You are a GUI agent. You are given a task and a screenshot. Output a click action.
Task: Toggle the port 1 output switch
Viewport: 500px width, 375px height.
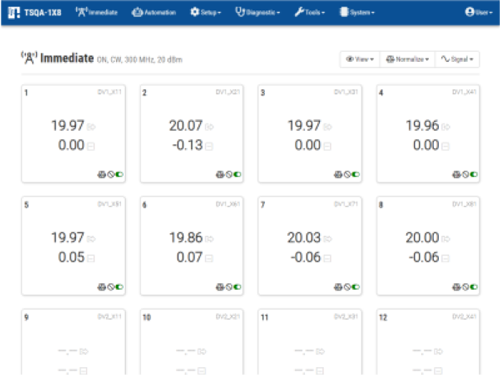(x=119, y=174)
